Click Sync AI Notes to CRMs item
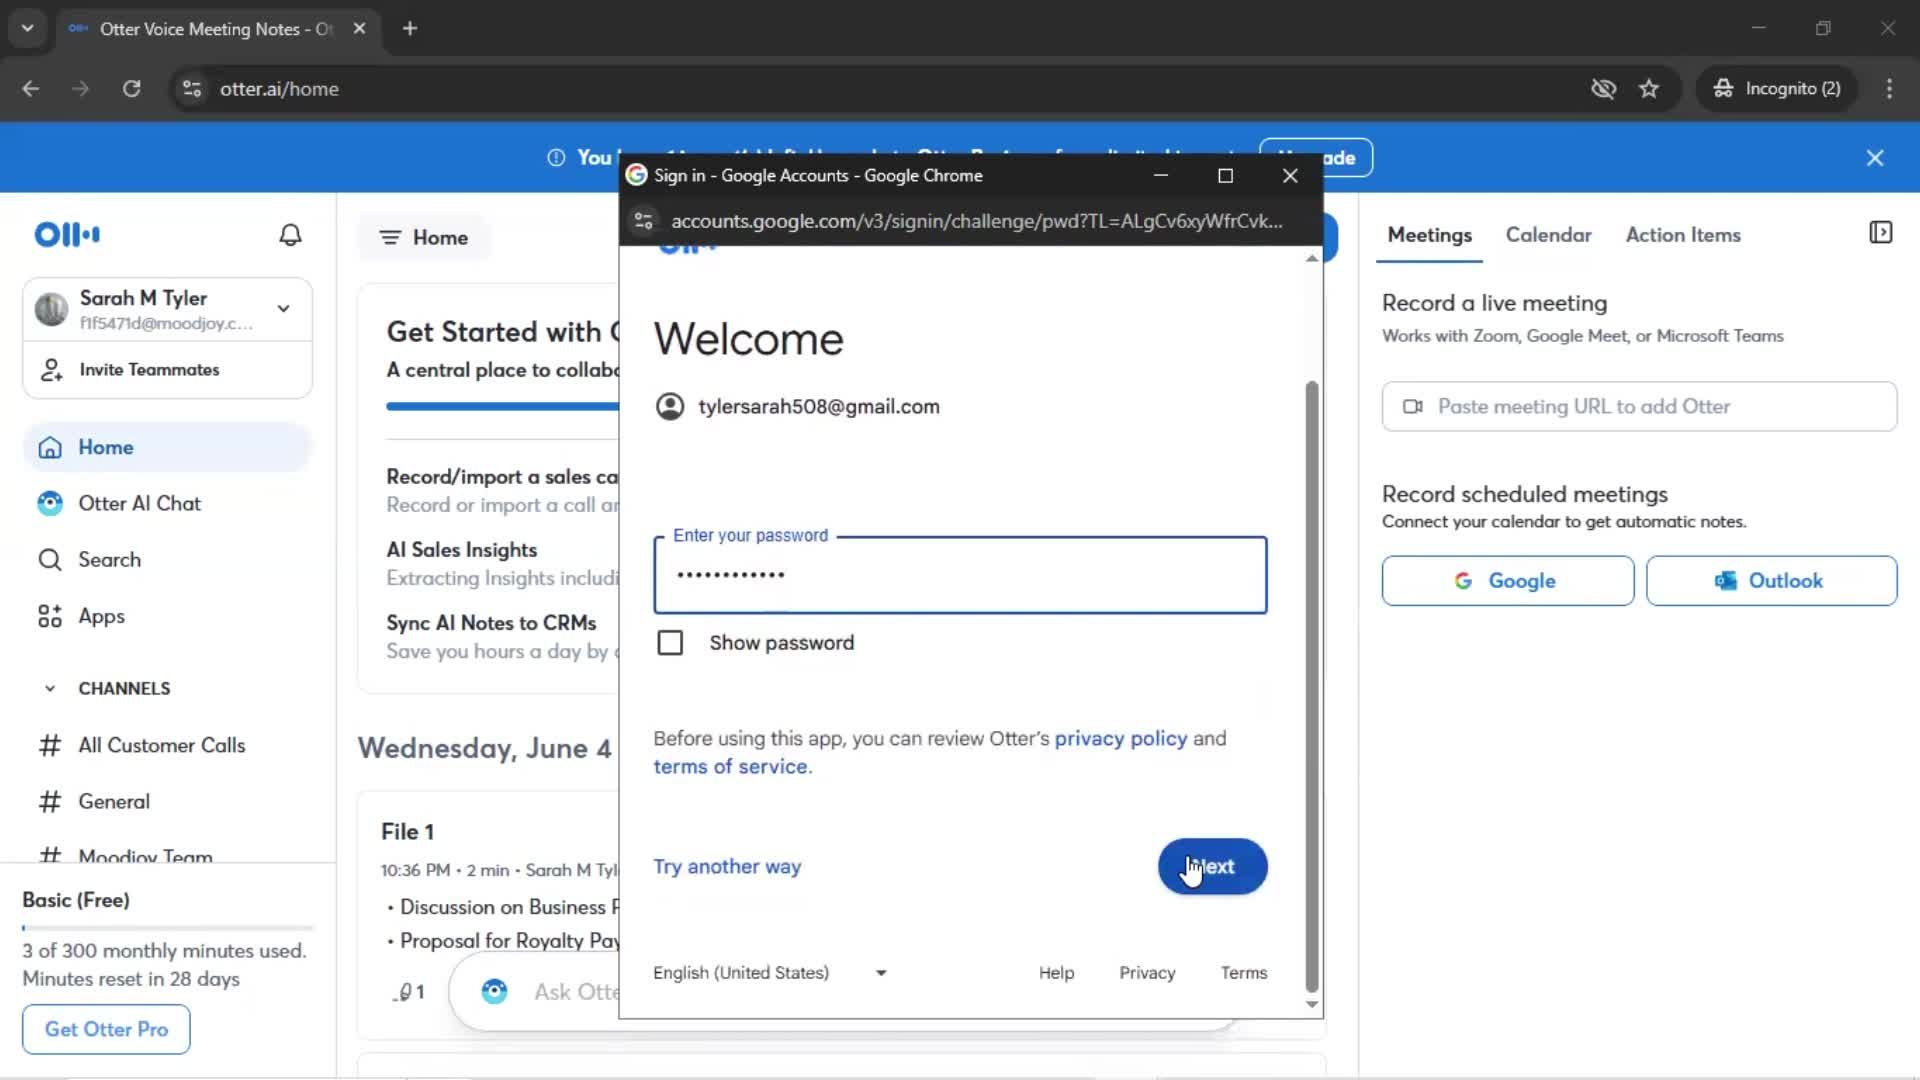1920x1080 pixels. (x=502, y=637)
